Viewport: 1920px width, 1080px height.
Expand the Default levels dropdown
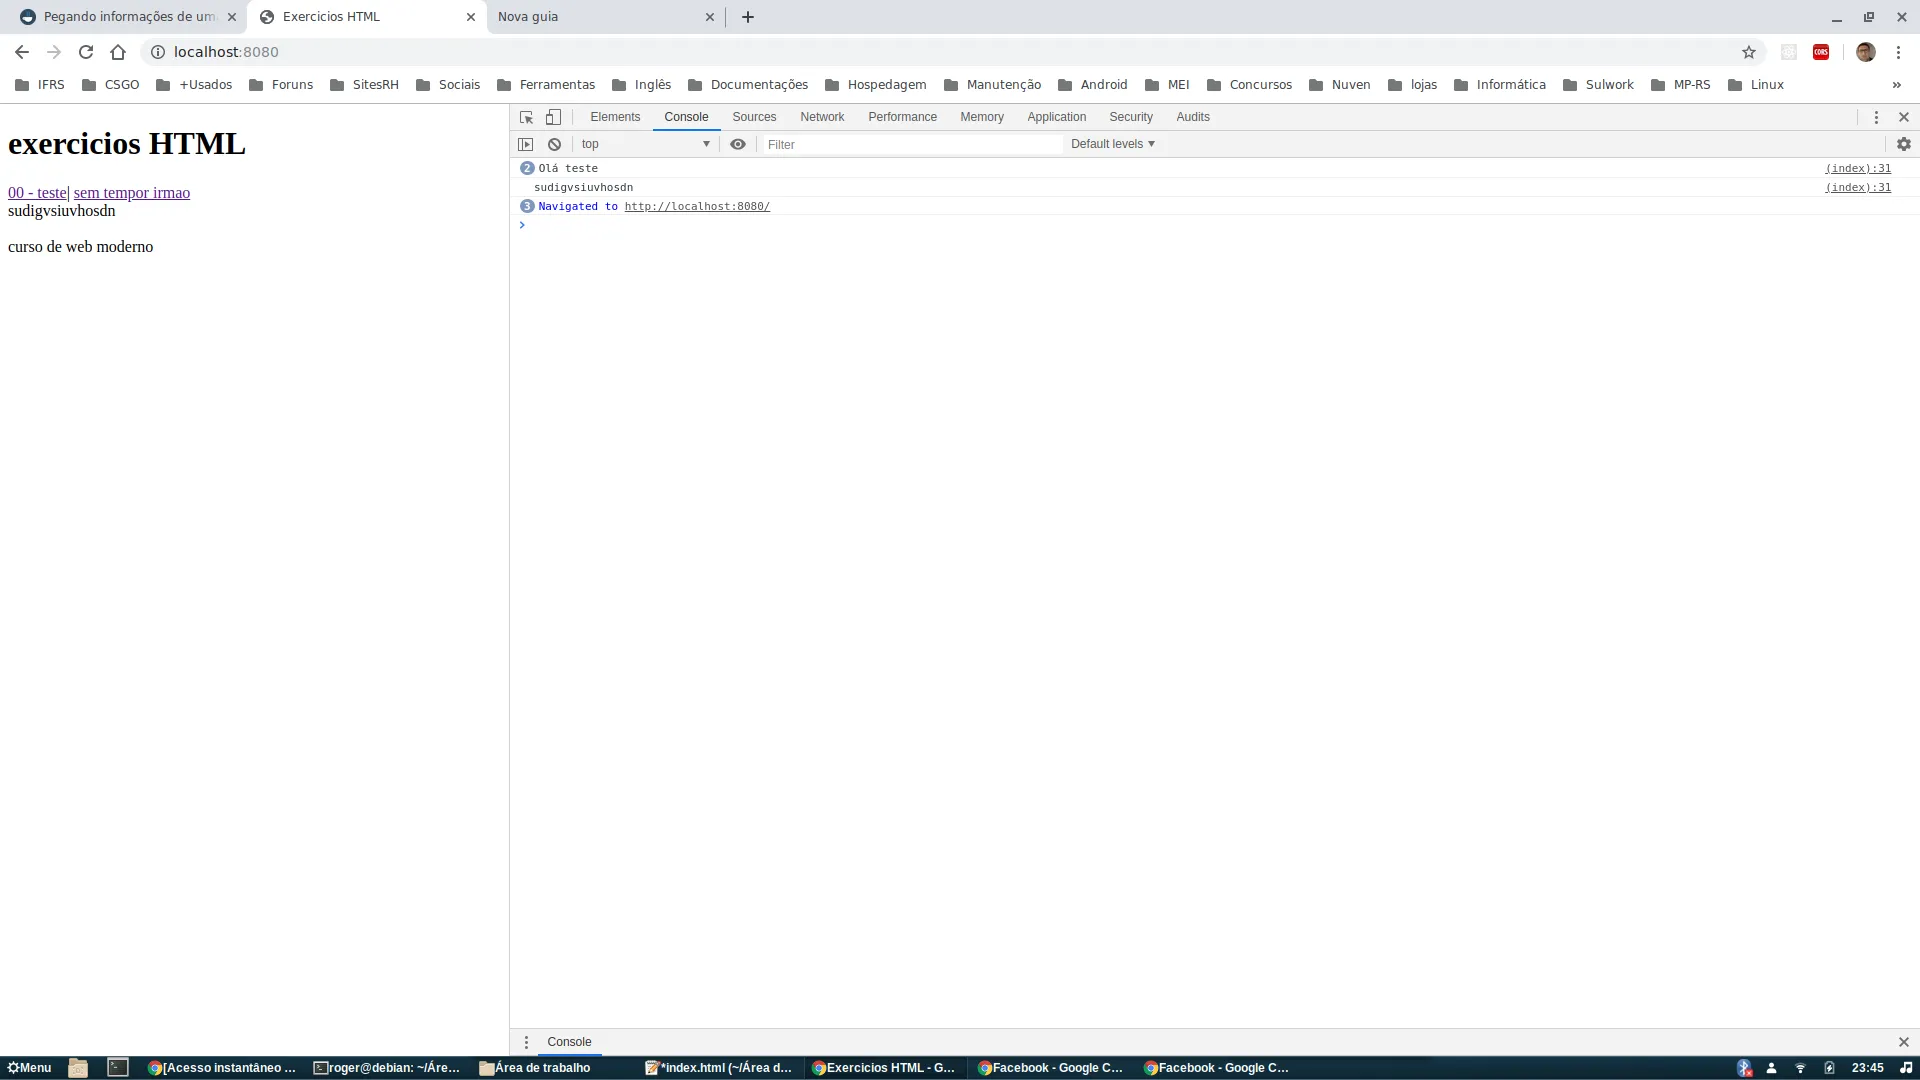point(1112,144)
